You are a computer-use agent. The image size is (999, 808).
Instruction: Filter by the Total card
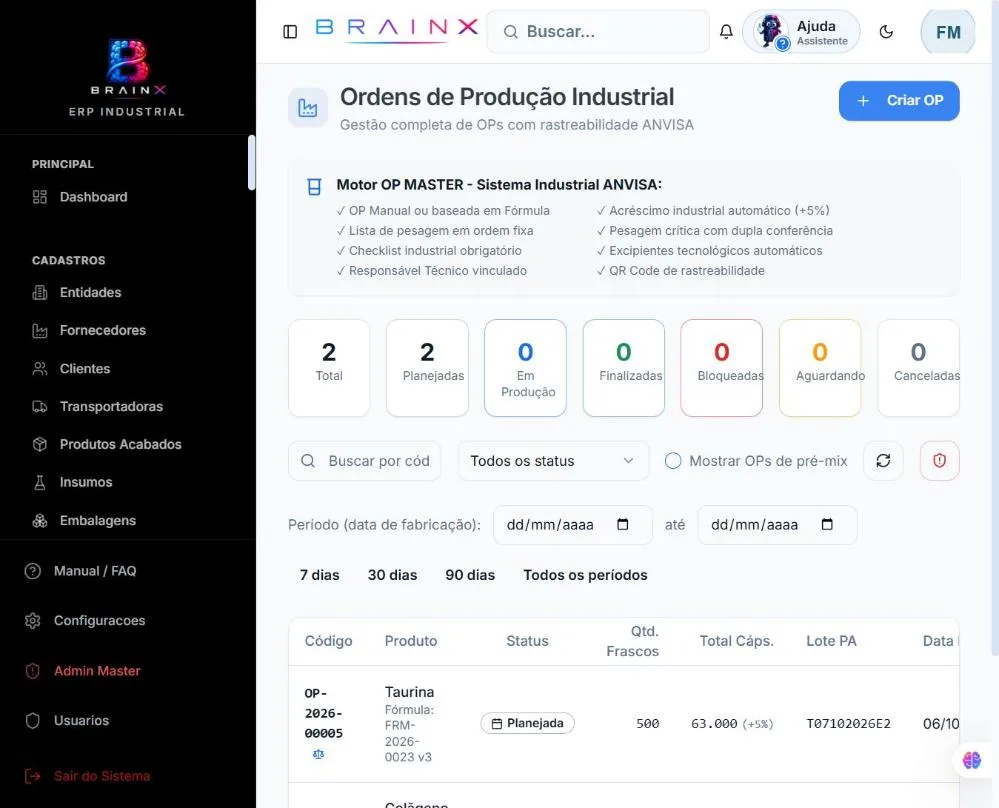(x=329, y=368)
